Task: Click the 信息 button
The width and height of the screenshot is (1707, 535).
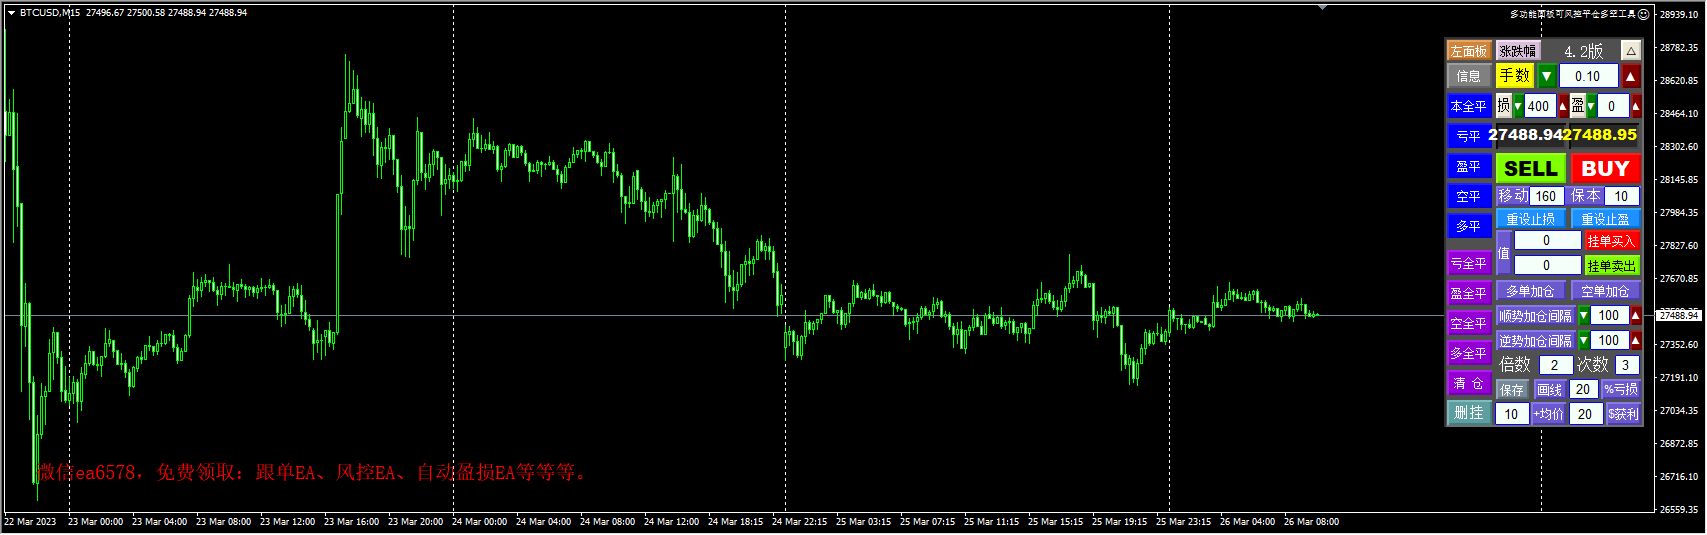Action: [1469, 76]
